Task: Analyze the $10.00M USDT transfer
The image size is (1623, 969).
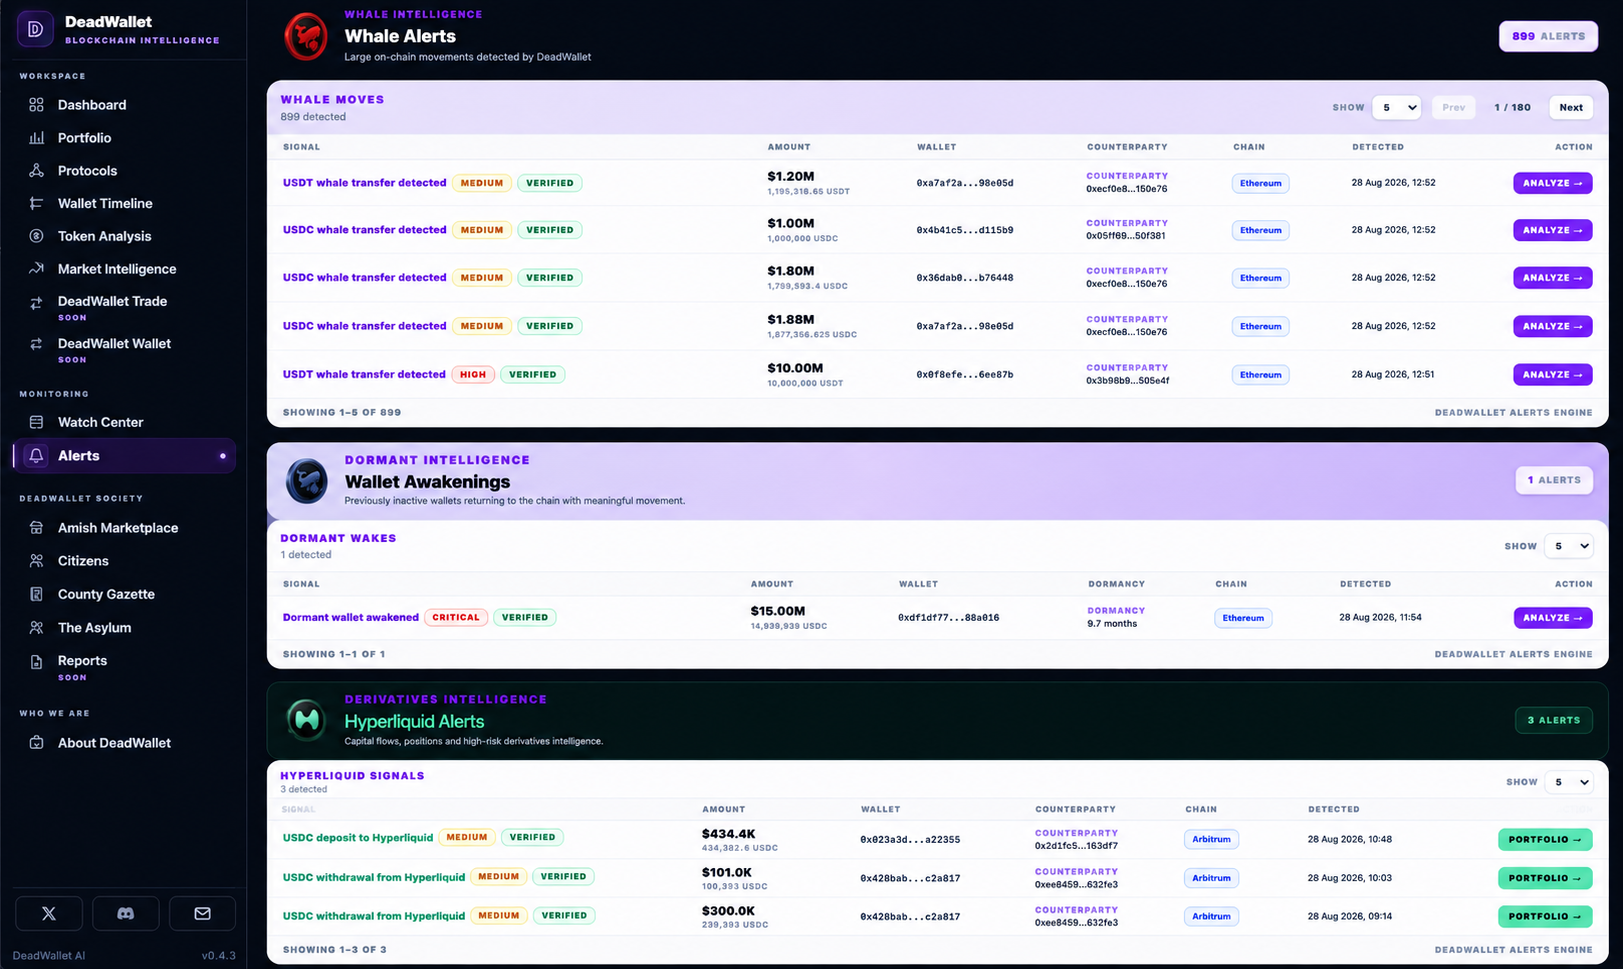Action: click(1552, 375)
